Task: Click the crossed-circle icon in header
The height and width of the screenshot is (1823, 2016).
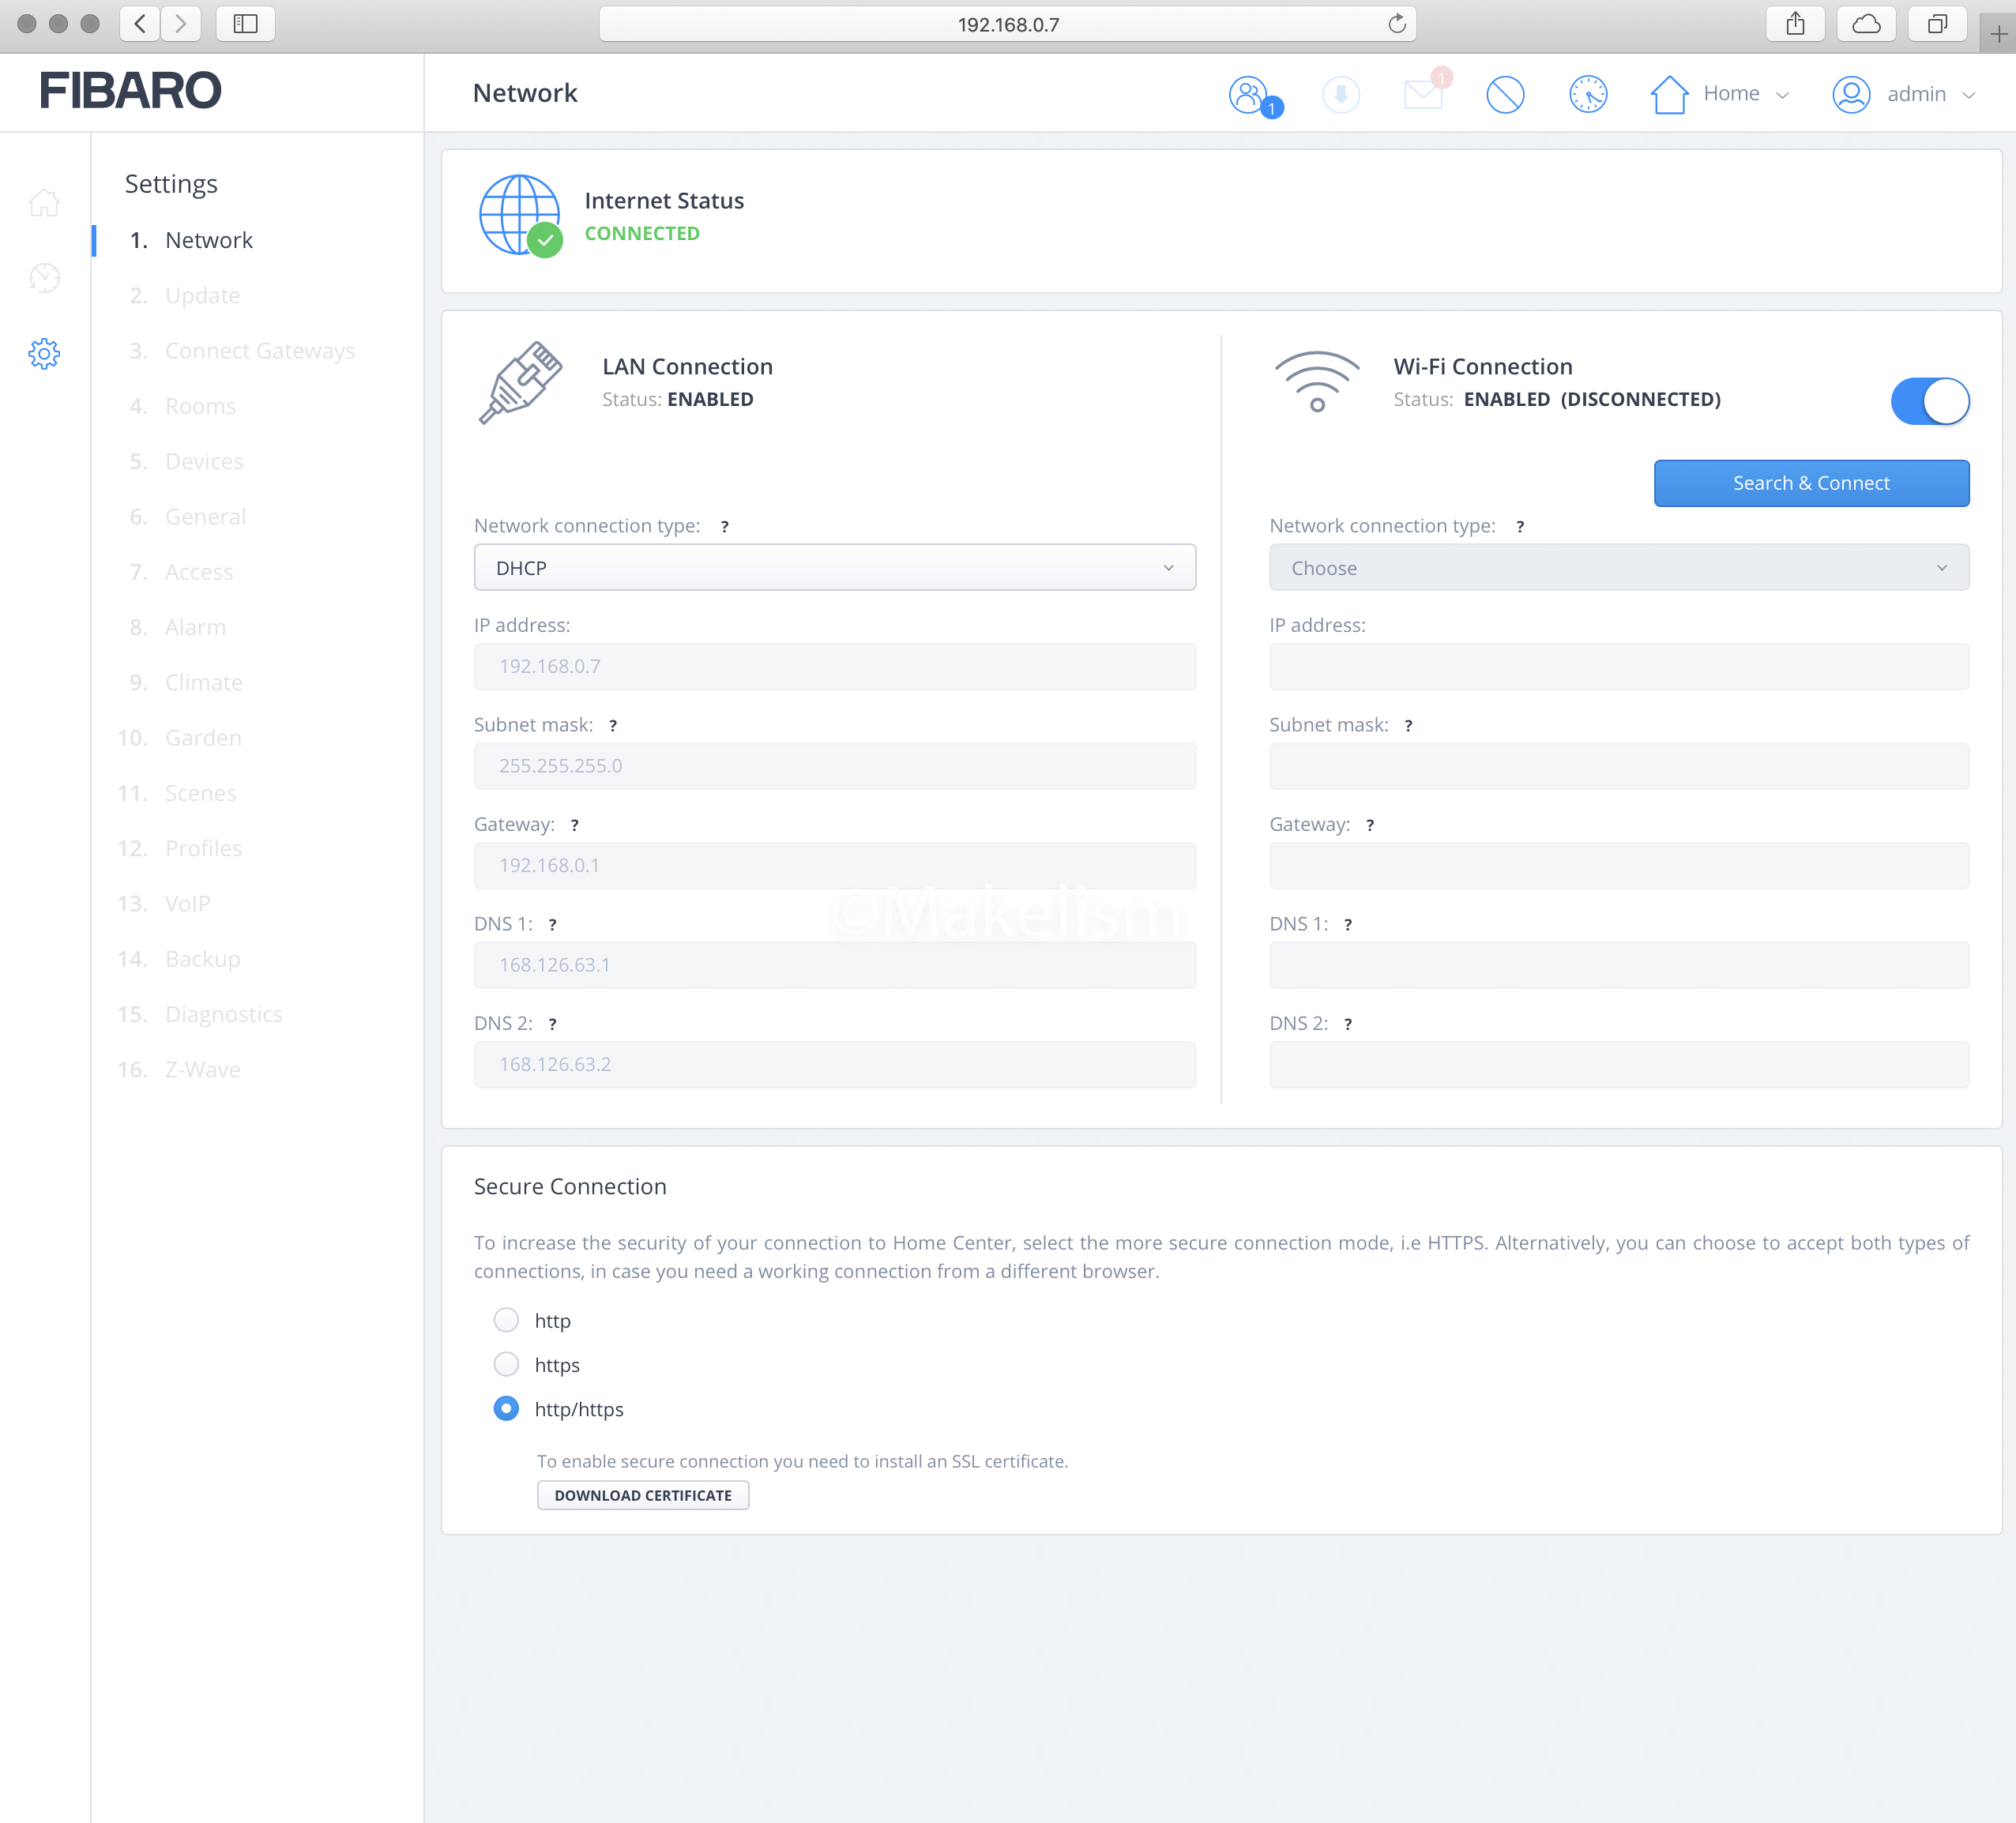Action: click(x=1504, y=95)
